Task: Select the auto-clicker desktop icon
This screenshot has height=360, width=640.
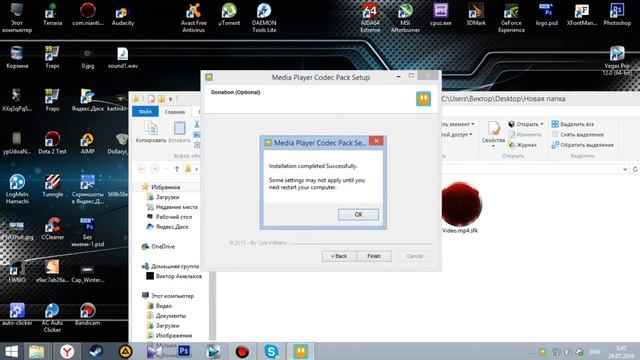Action: tap(17, 314)
